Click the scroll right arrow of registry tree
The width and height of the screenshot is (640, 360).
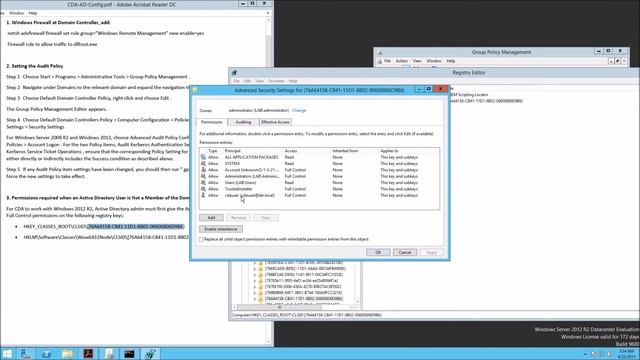click(x=352, y=307)
